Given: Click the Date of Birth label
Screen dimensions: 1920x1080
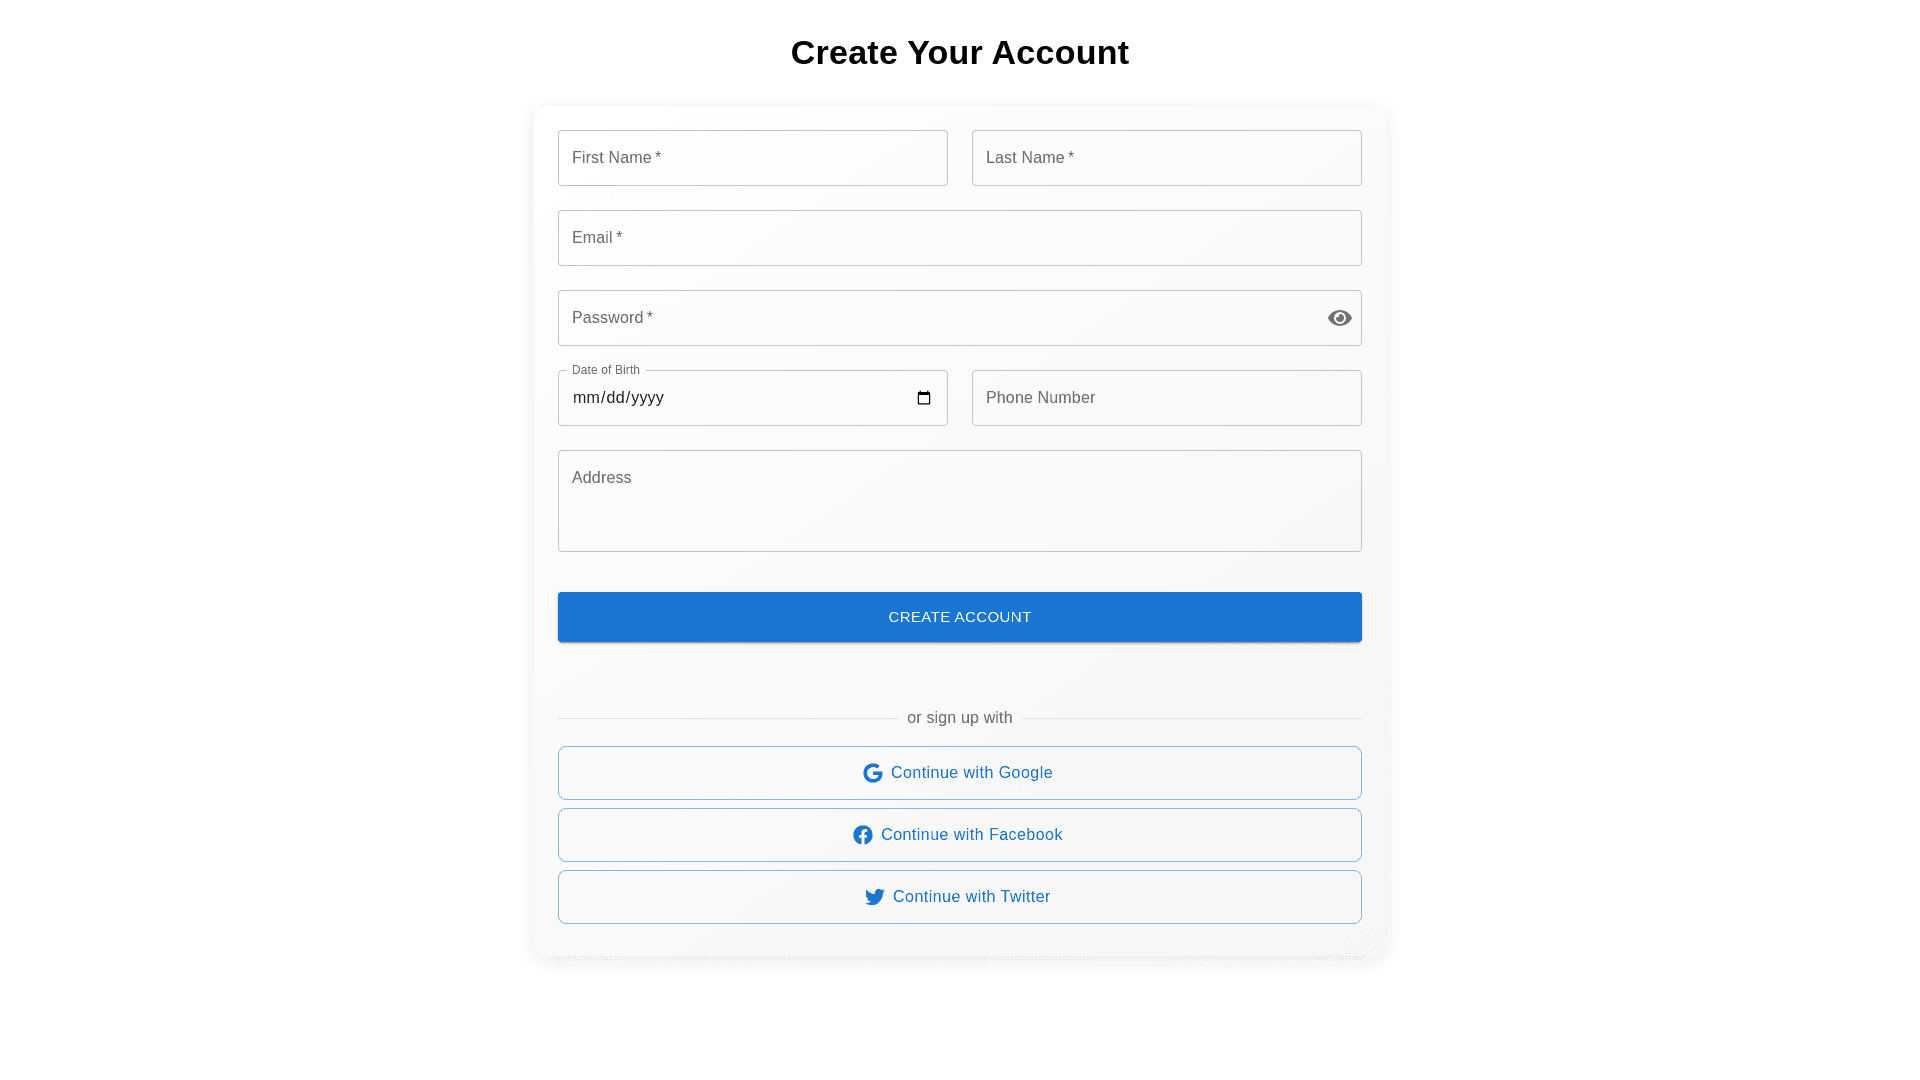Looking at the screenshot, I should coord(606,370).
